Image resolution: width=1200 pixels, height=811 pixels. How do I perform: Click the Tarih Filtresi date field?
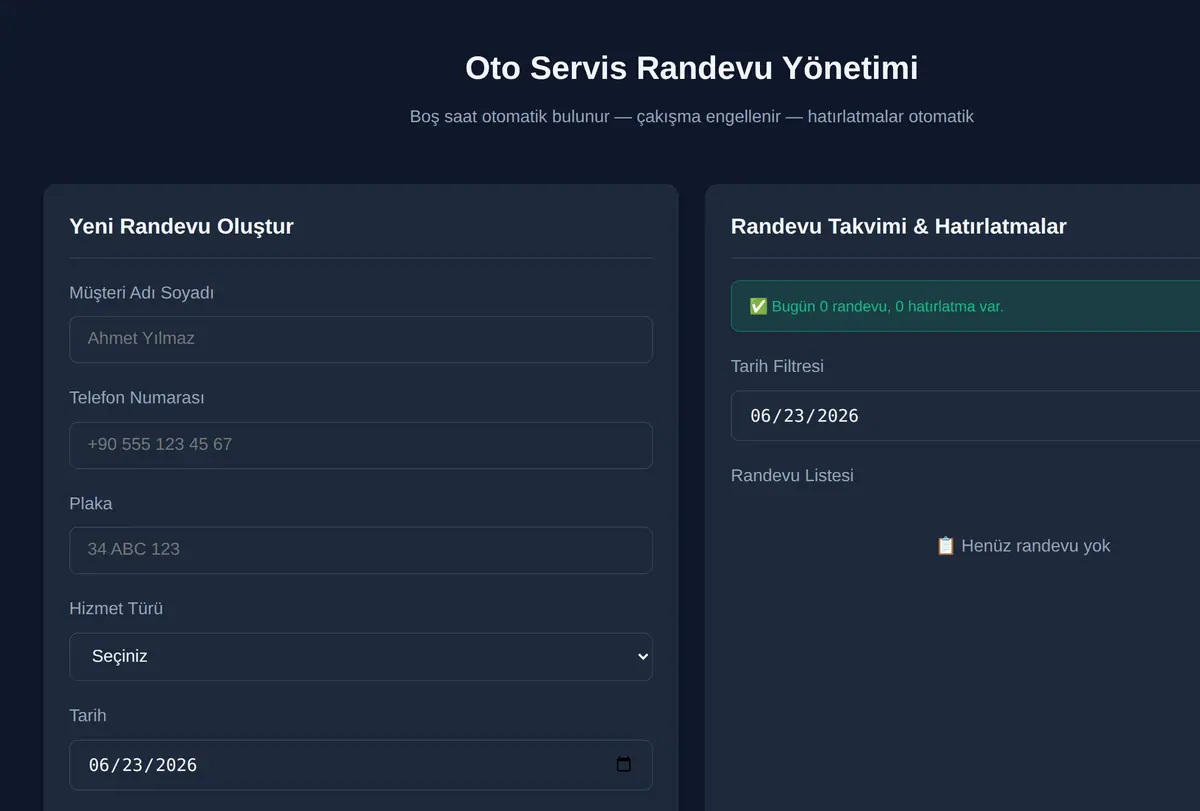[965, 416]
